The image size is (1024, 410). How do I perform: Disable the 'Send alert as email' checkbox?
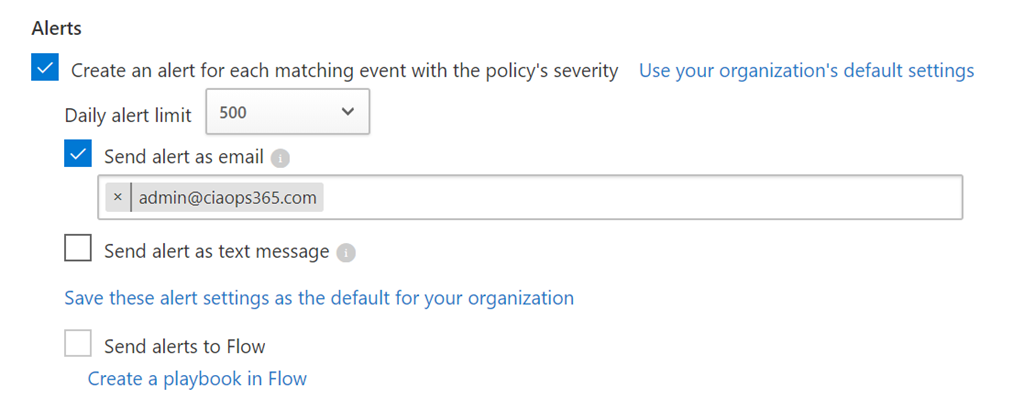78,155
